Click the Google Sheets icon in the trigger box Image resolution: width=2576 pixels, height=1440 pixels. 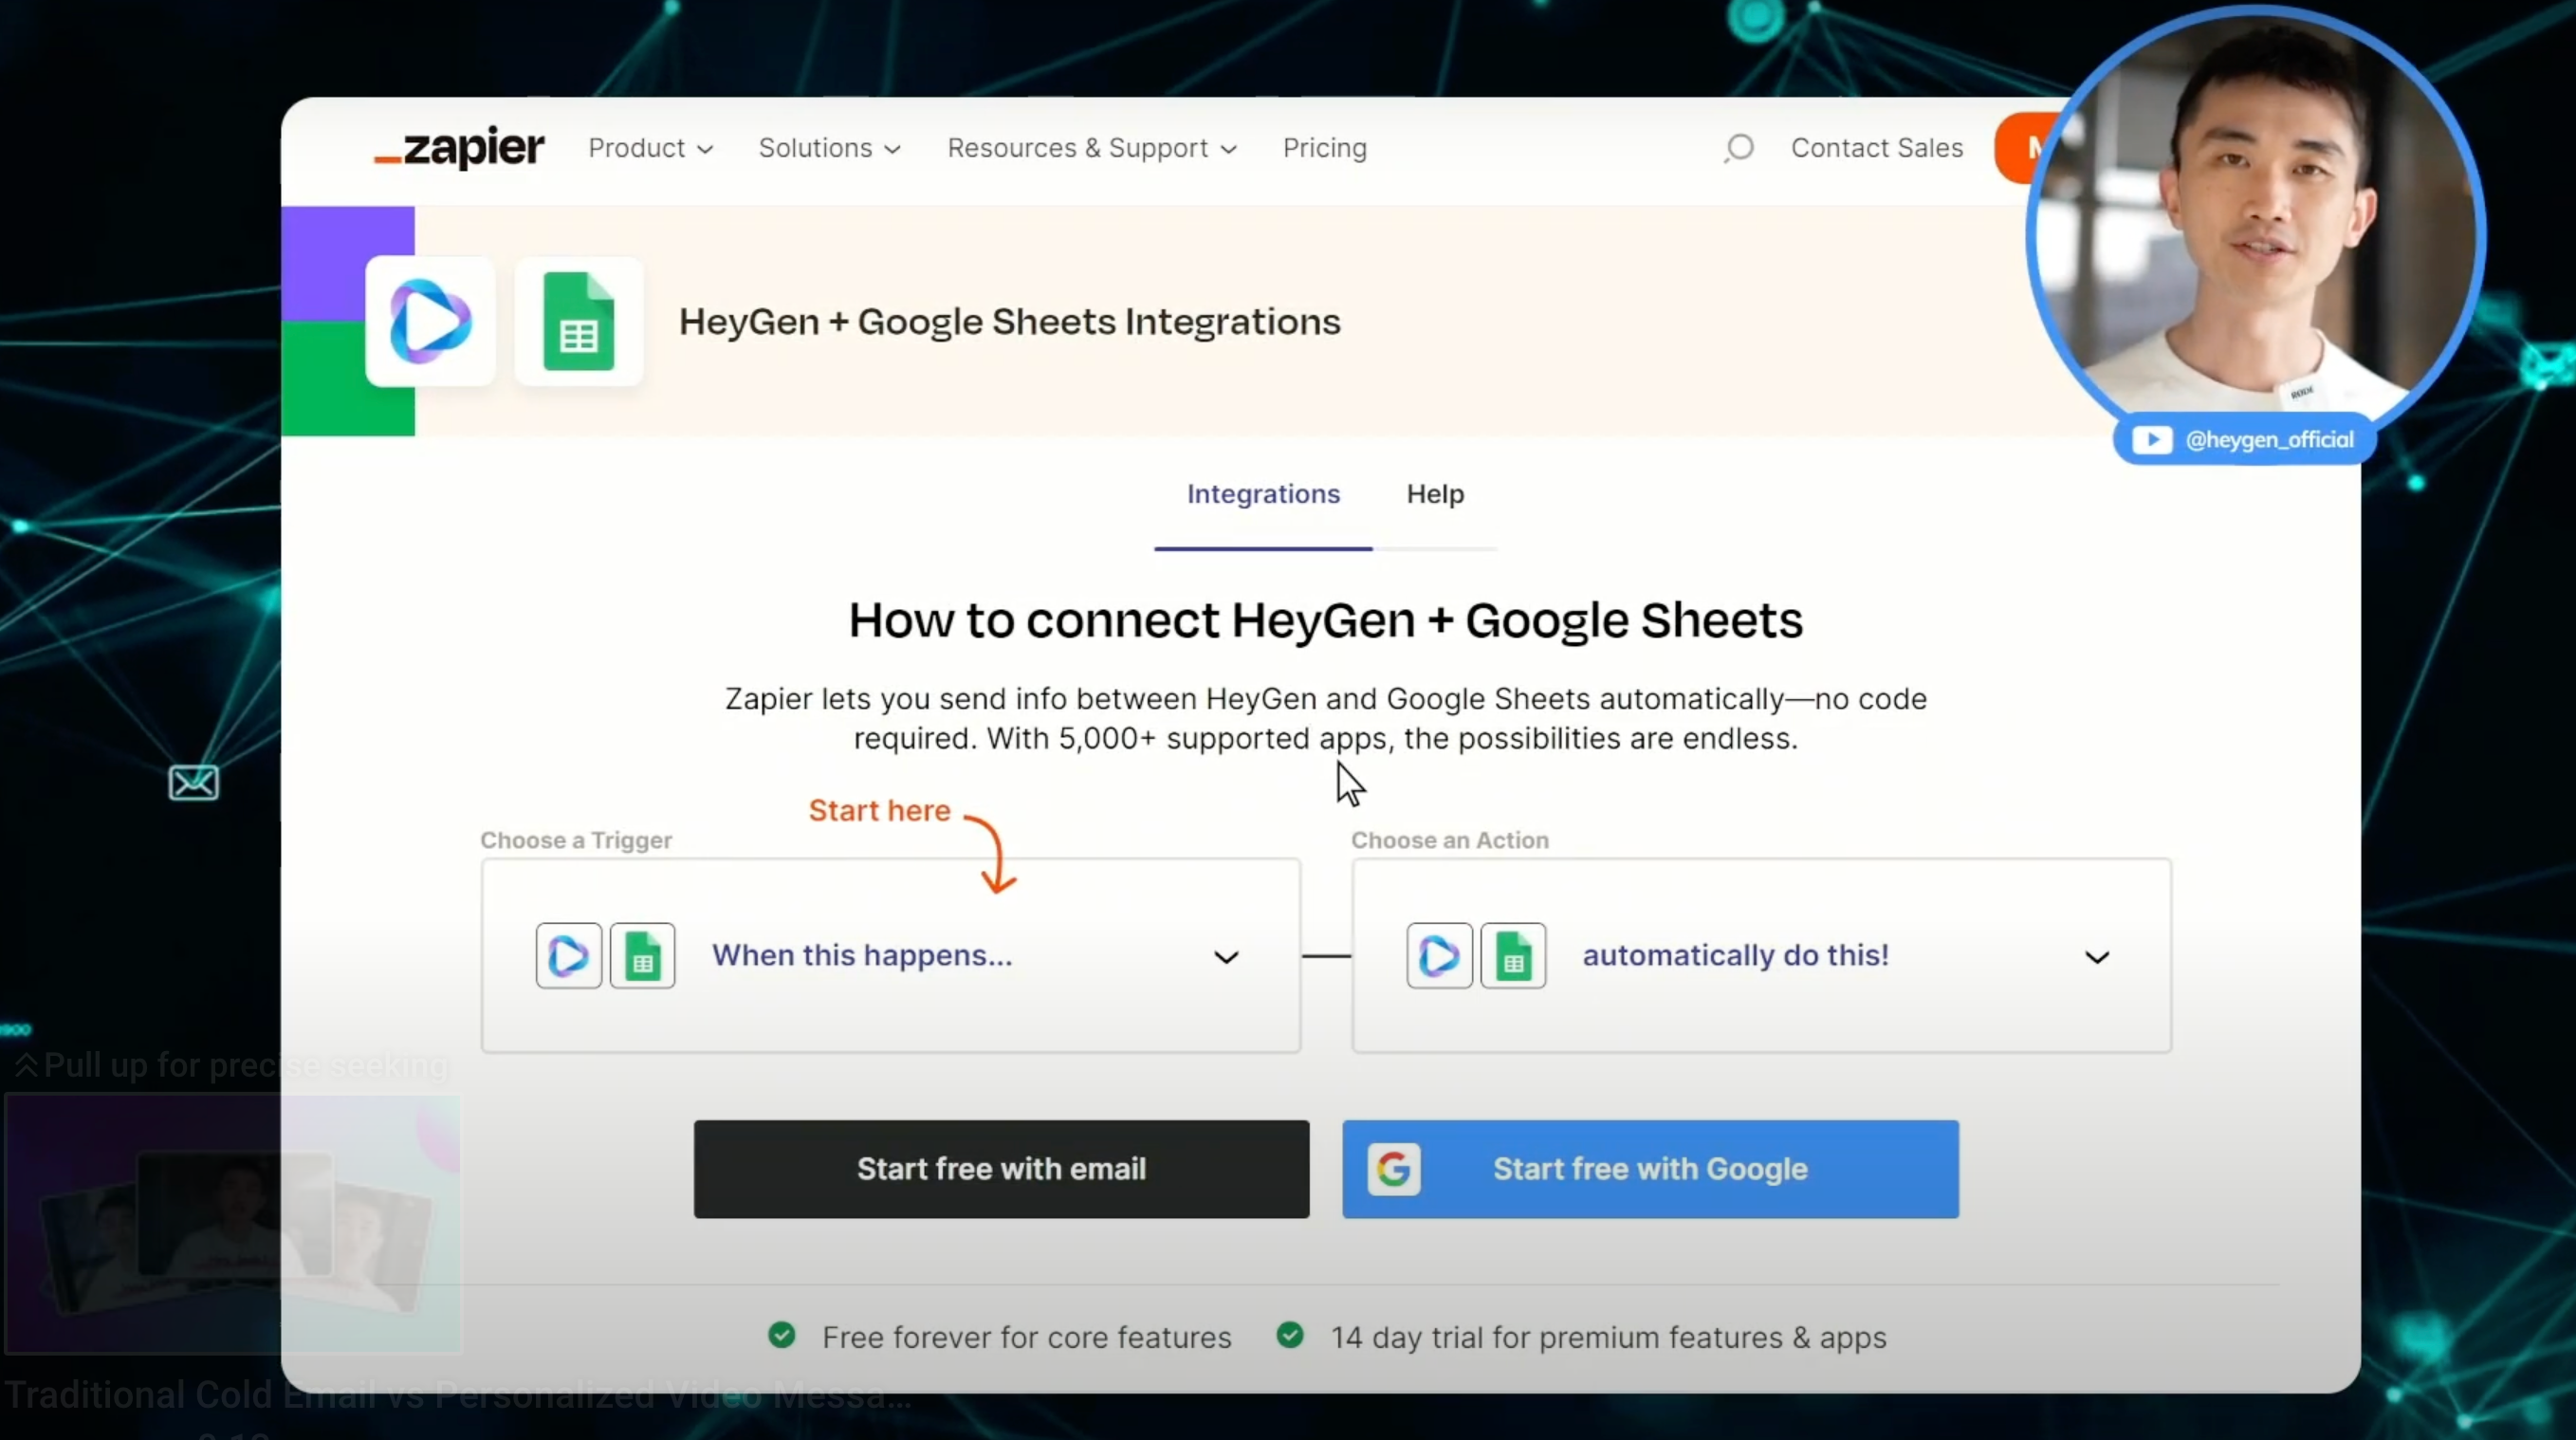pyautogui.click(x=643, y=956)
